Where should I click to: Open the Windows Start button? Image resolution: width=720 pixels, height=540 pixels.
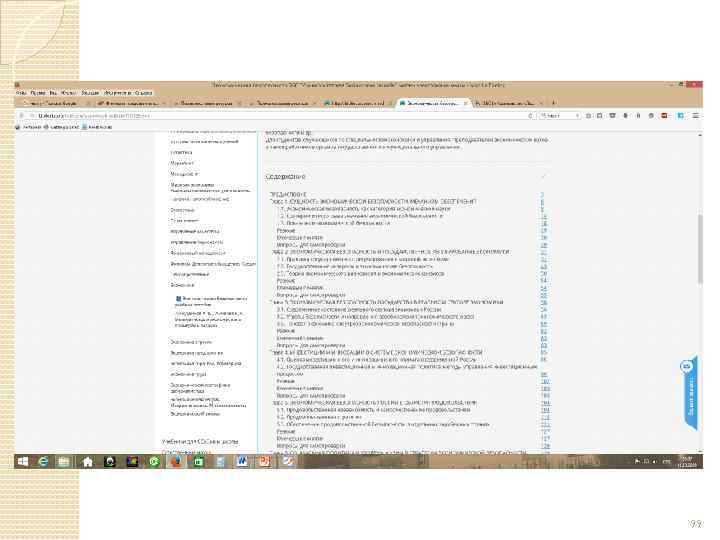(22, 461)
